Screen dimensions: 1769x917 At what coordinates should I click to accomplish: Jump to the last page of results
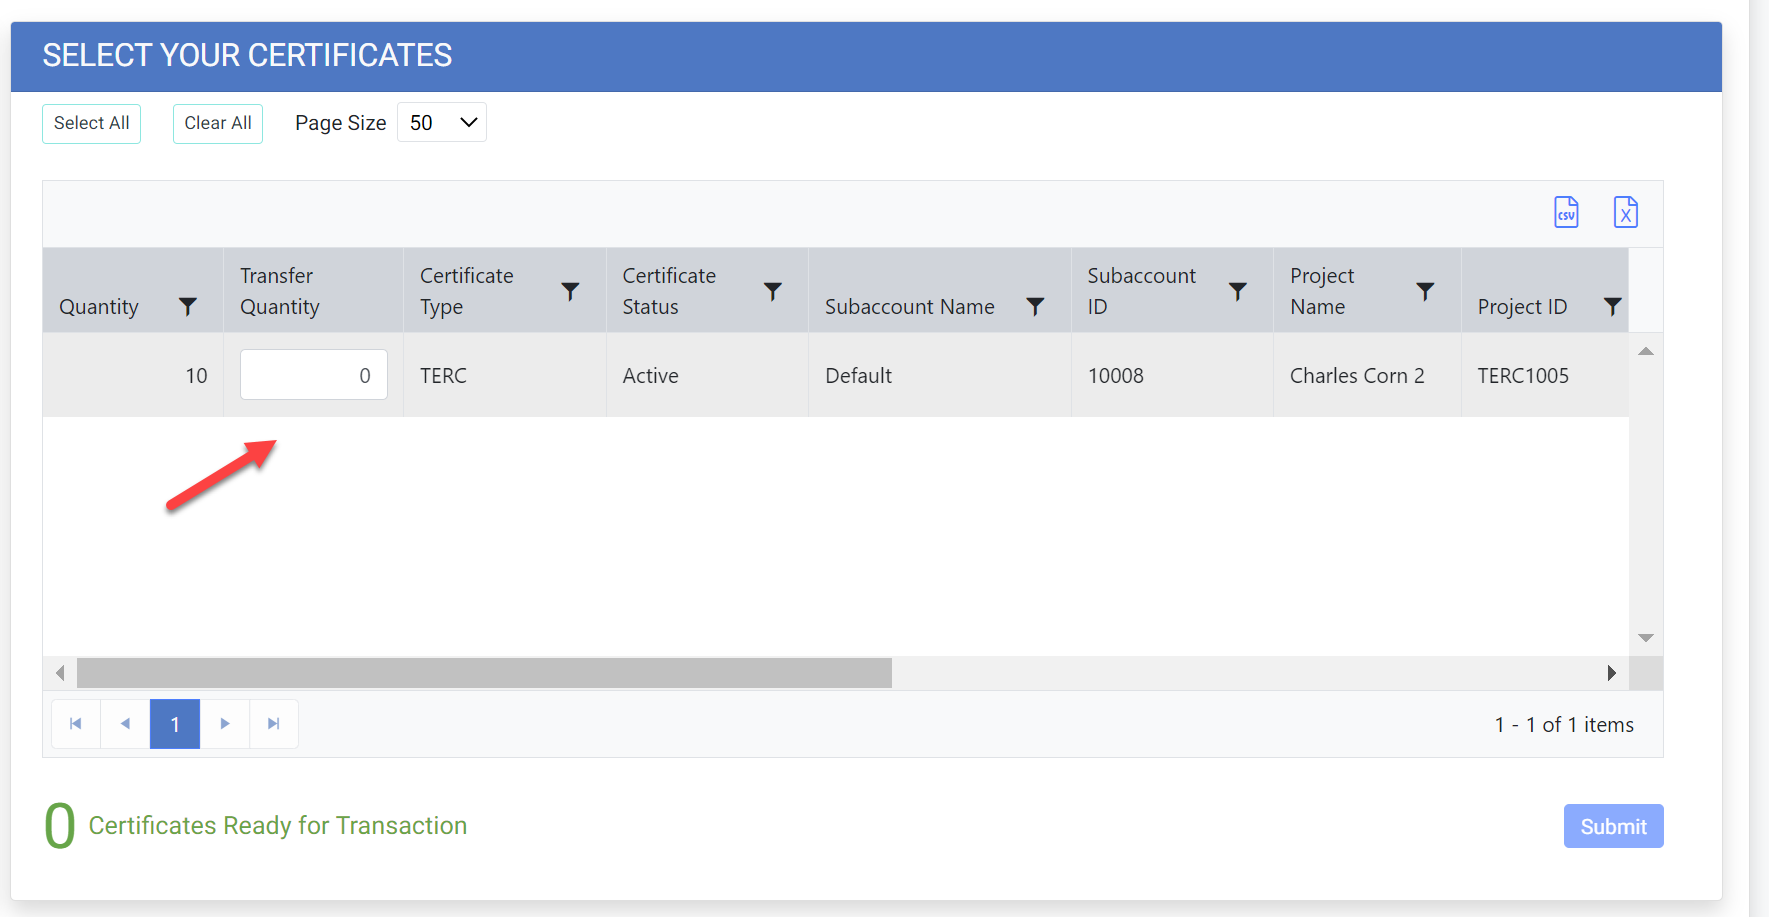pyautogui.click(x=273, y=724)
